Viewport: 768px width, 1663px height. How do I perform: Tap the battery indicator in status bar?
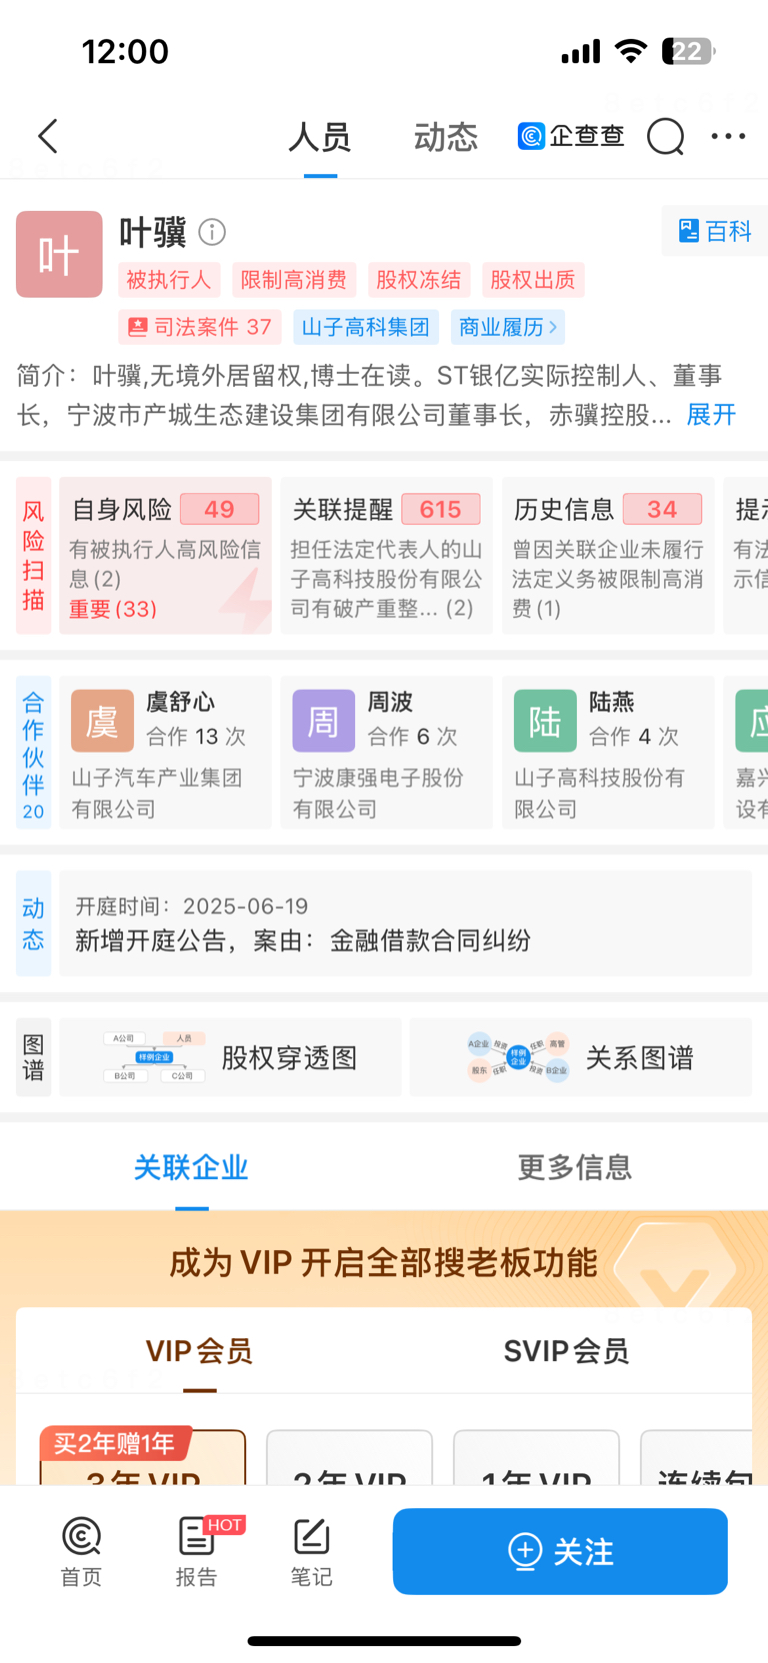click(688, 51)
